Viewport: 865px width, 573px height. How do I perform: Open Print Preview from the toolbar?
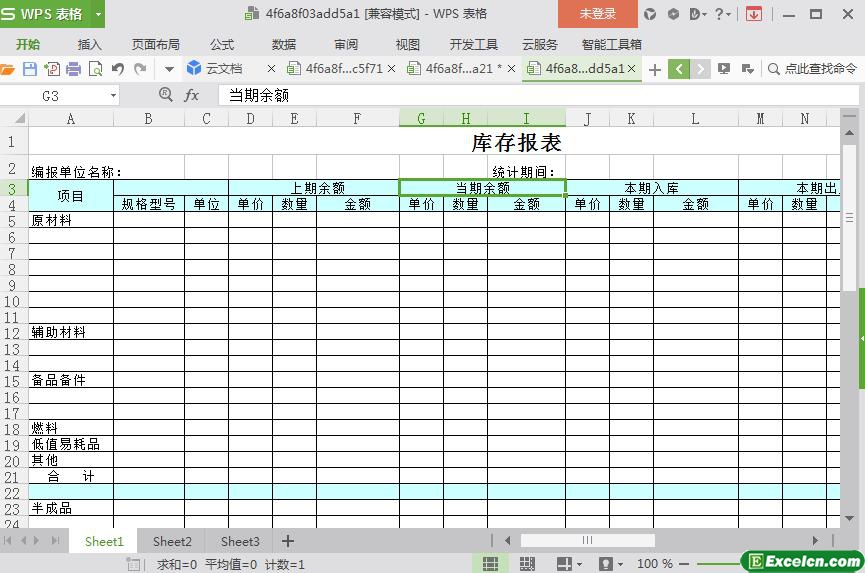point(95,69)
